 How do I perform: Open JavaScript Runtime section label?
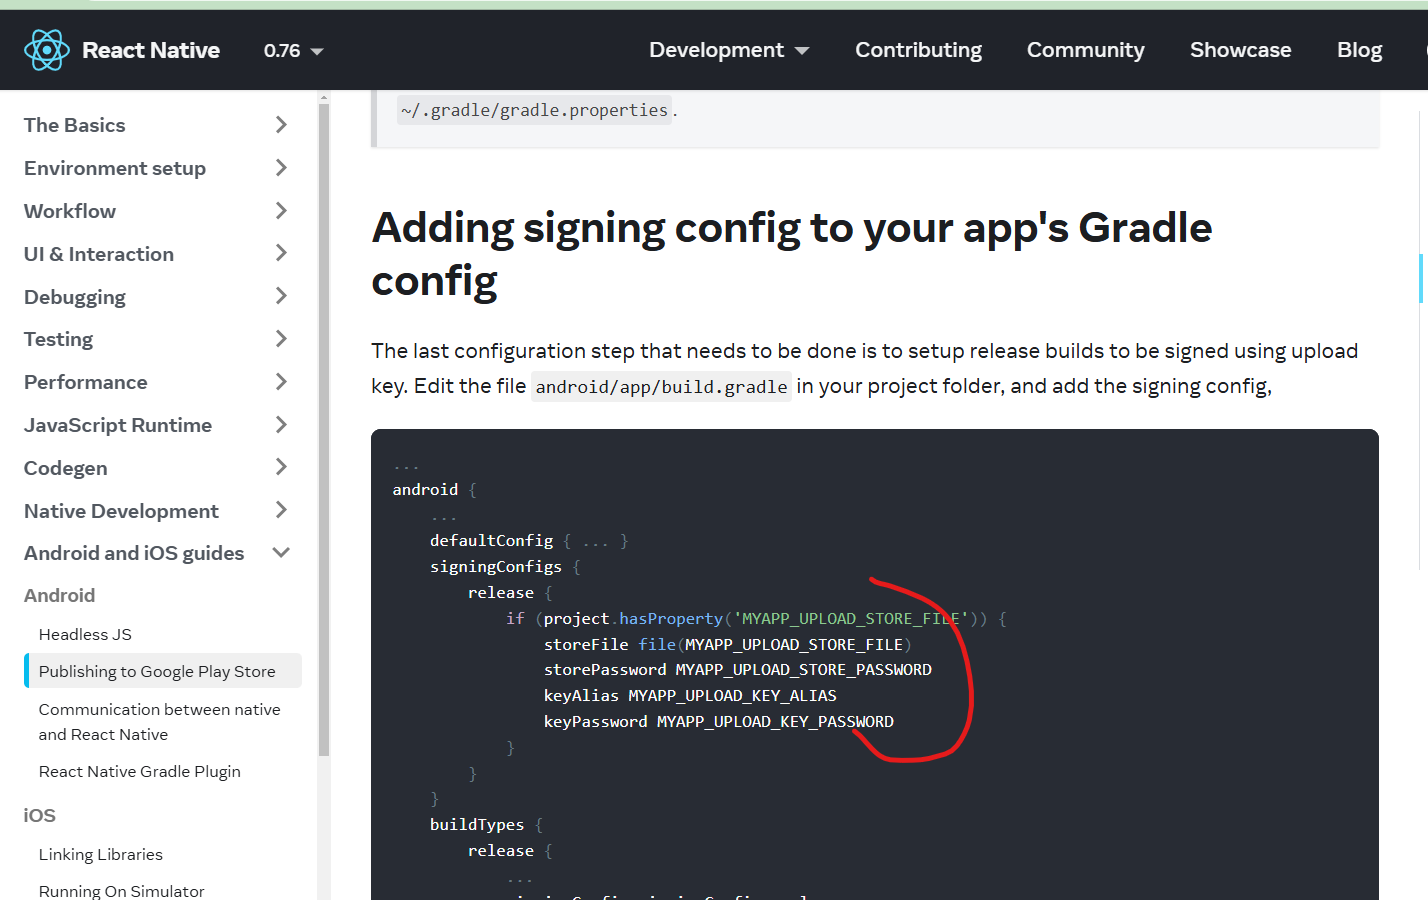(118, 425)
